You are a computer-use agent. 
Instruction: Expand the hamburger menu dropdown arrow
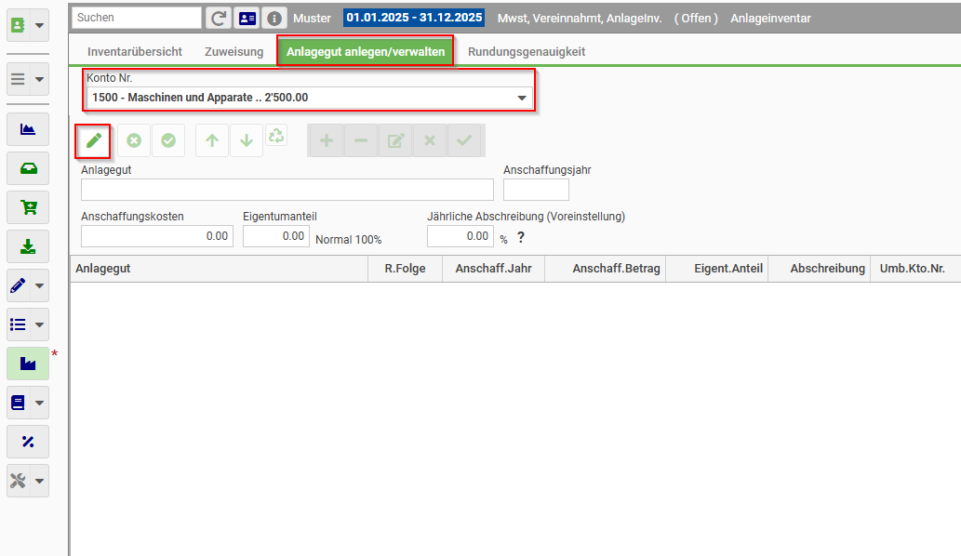click(40, 79)
